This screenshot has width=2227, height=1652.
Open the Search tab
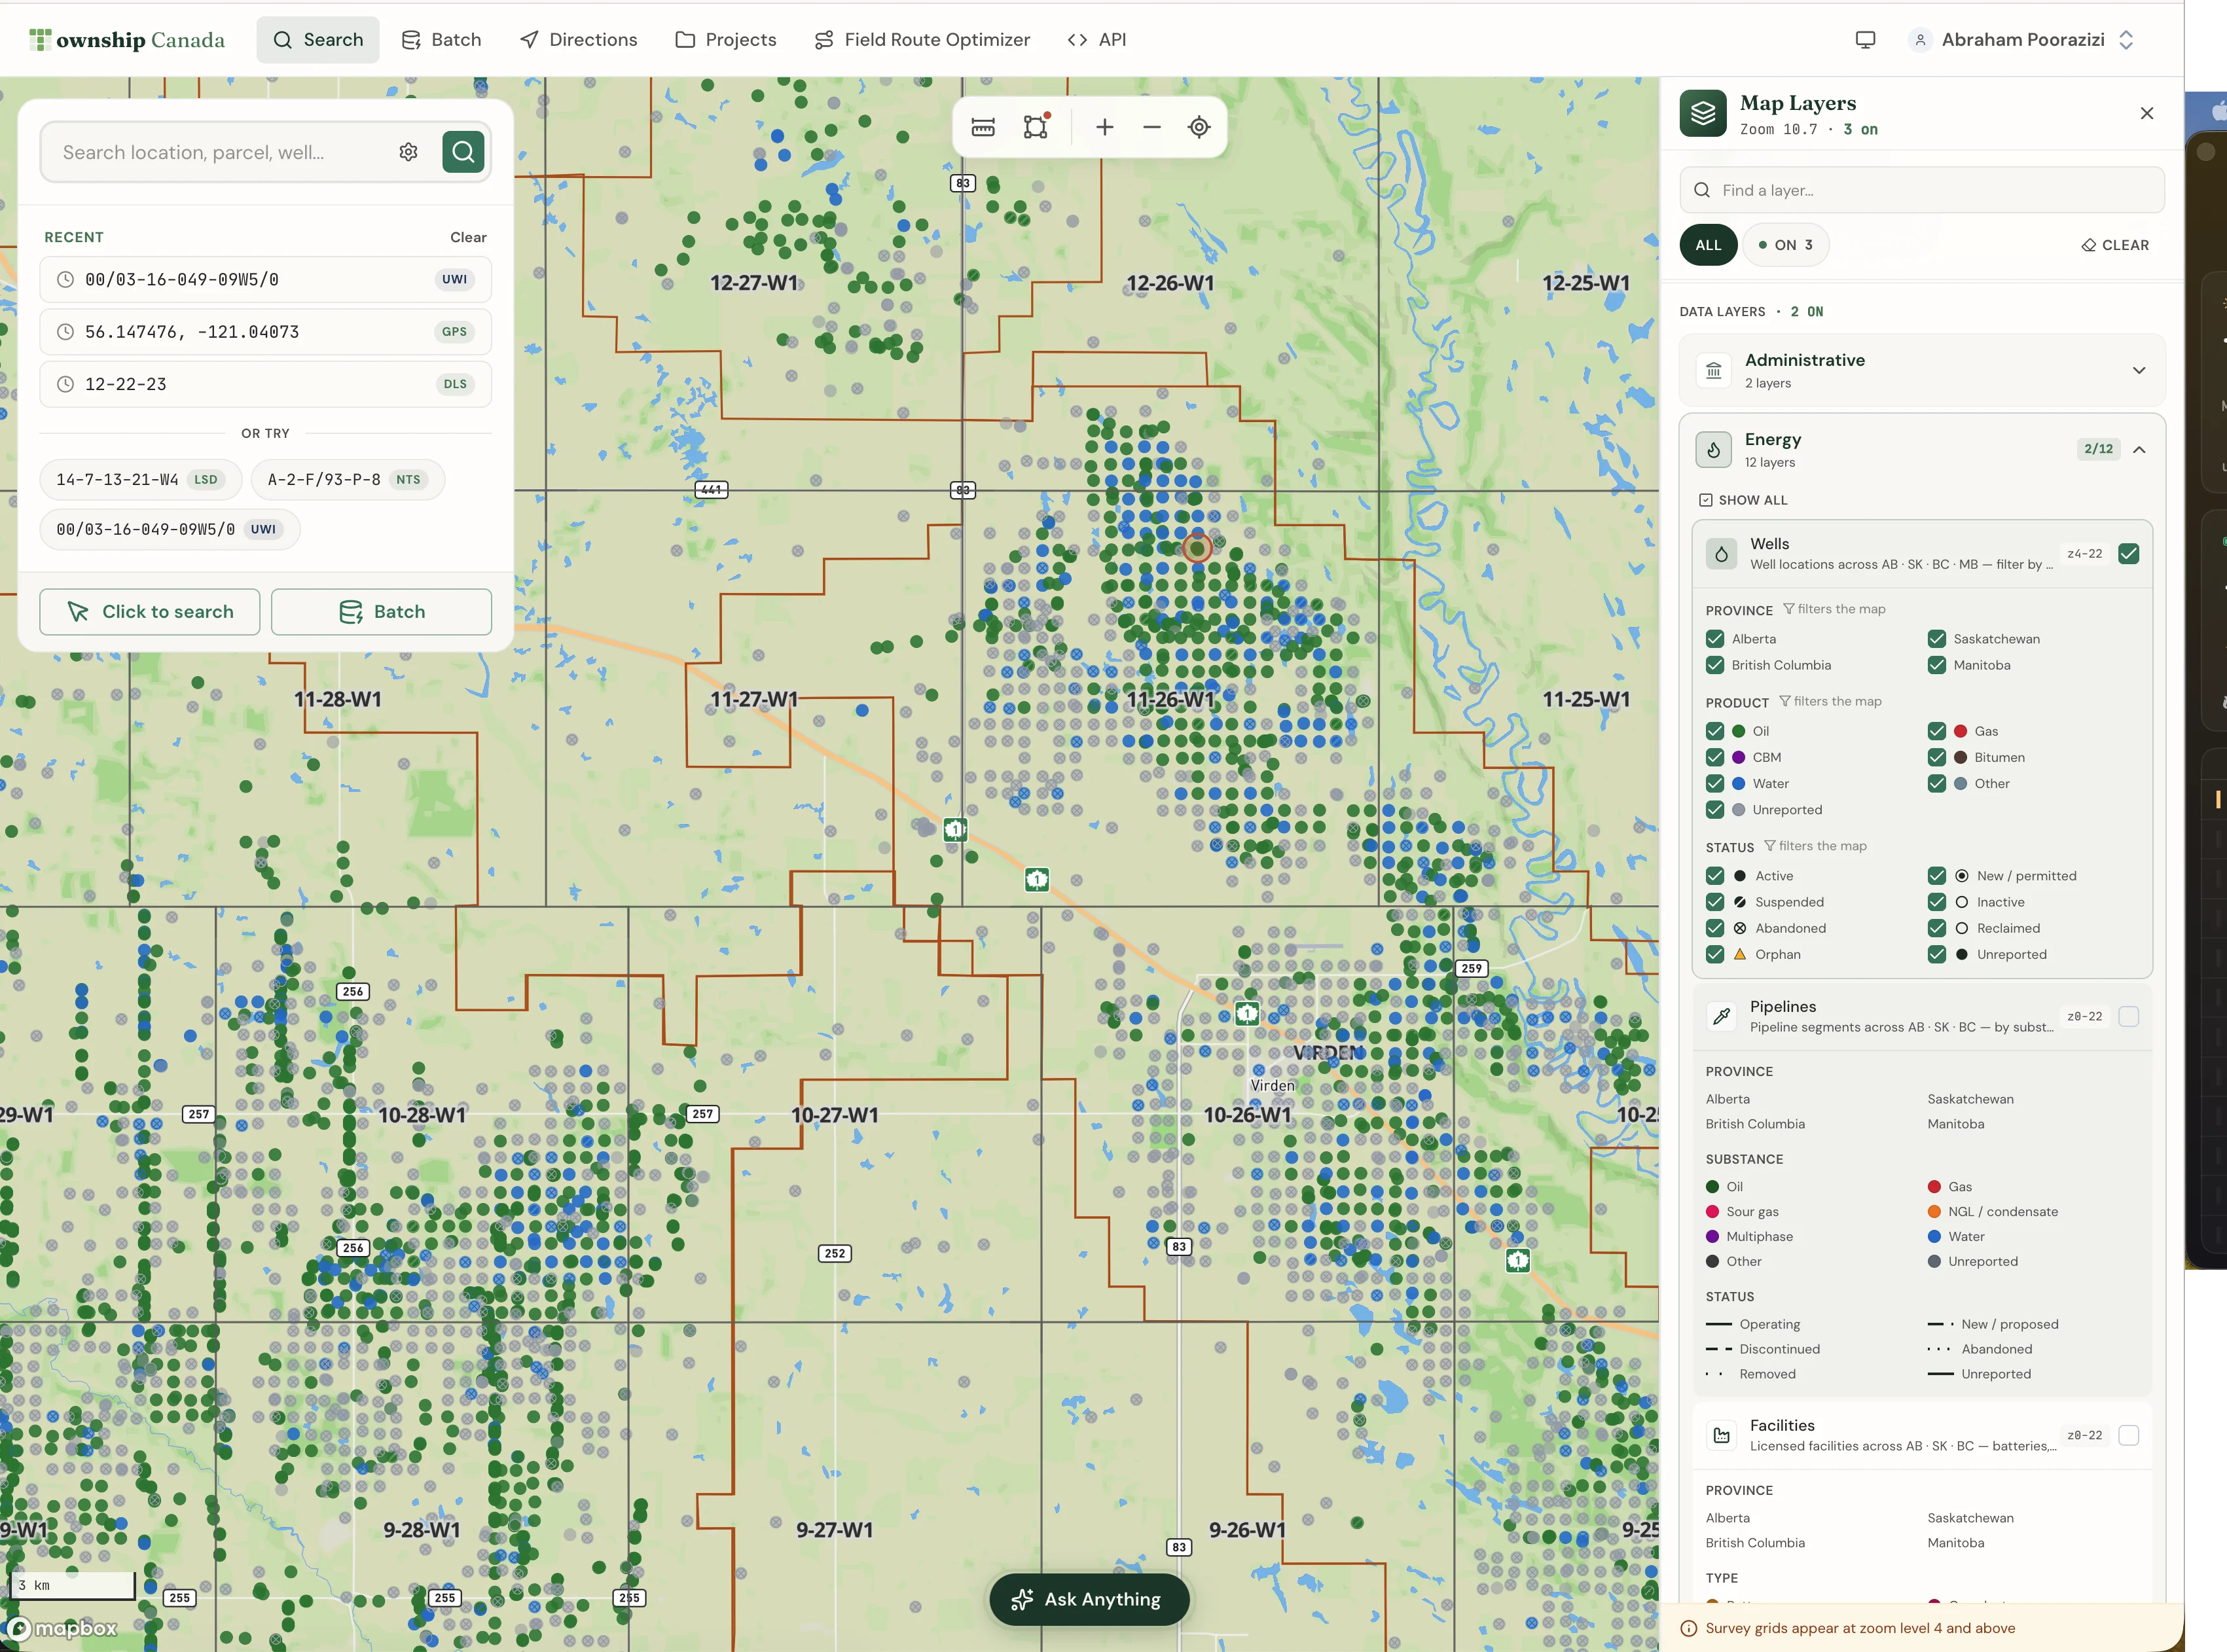[x=318, y=40]
